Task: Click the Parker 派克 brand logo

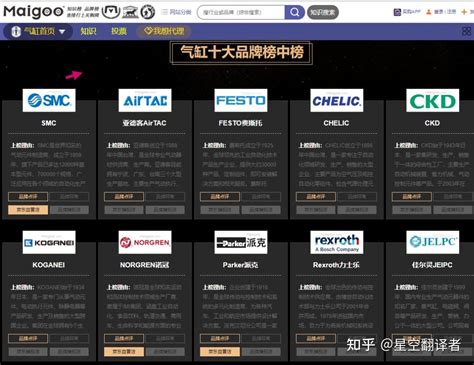Action: click(241, 242)
